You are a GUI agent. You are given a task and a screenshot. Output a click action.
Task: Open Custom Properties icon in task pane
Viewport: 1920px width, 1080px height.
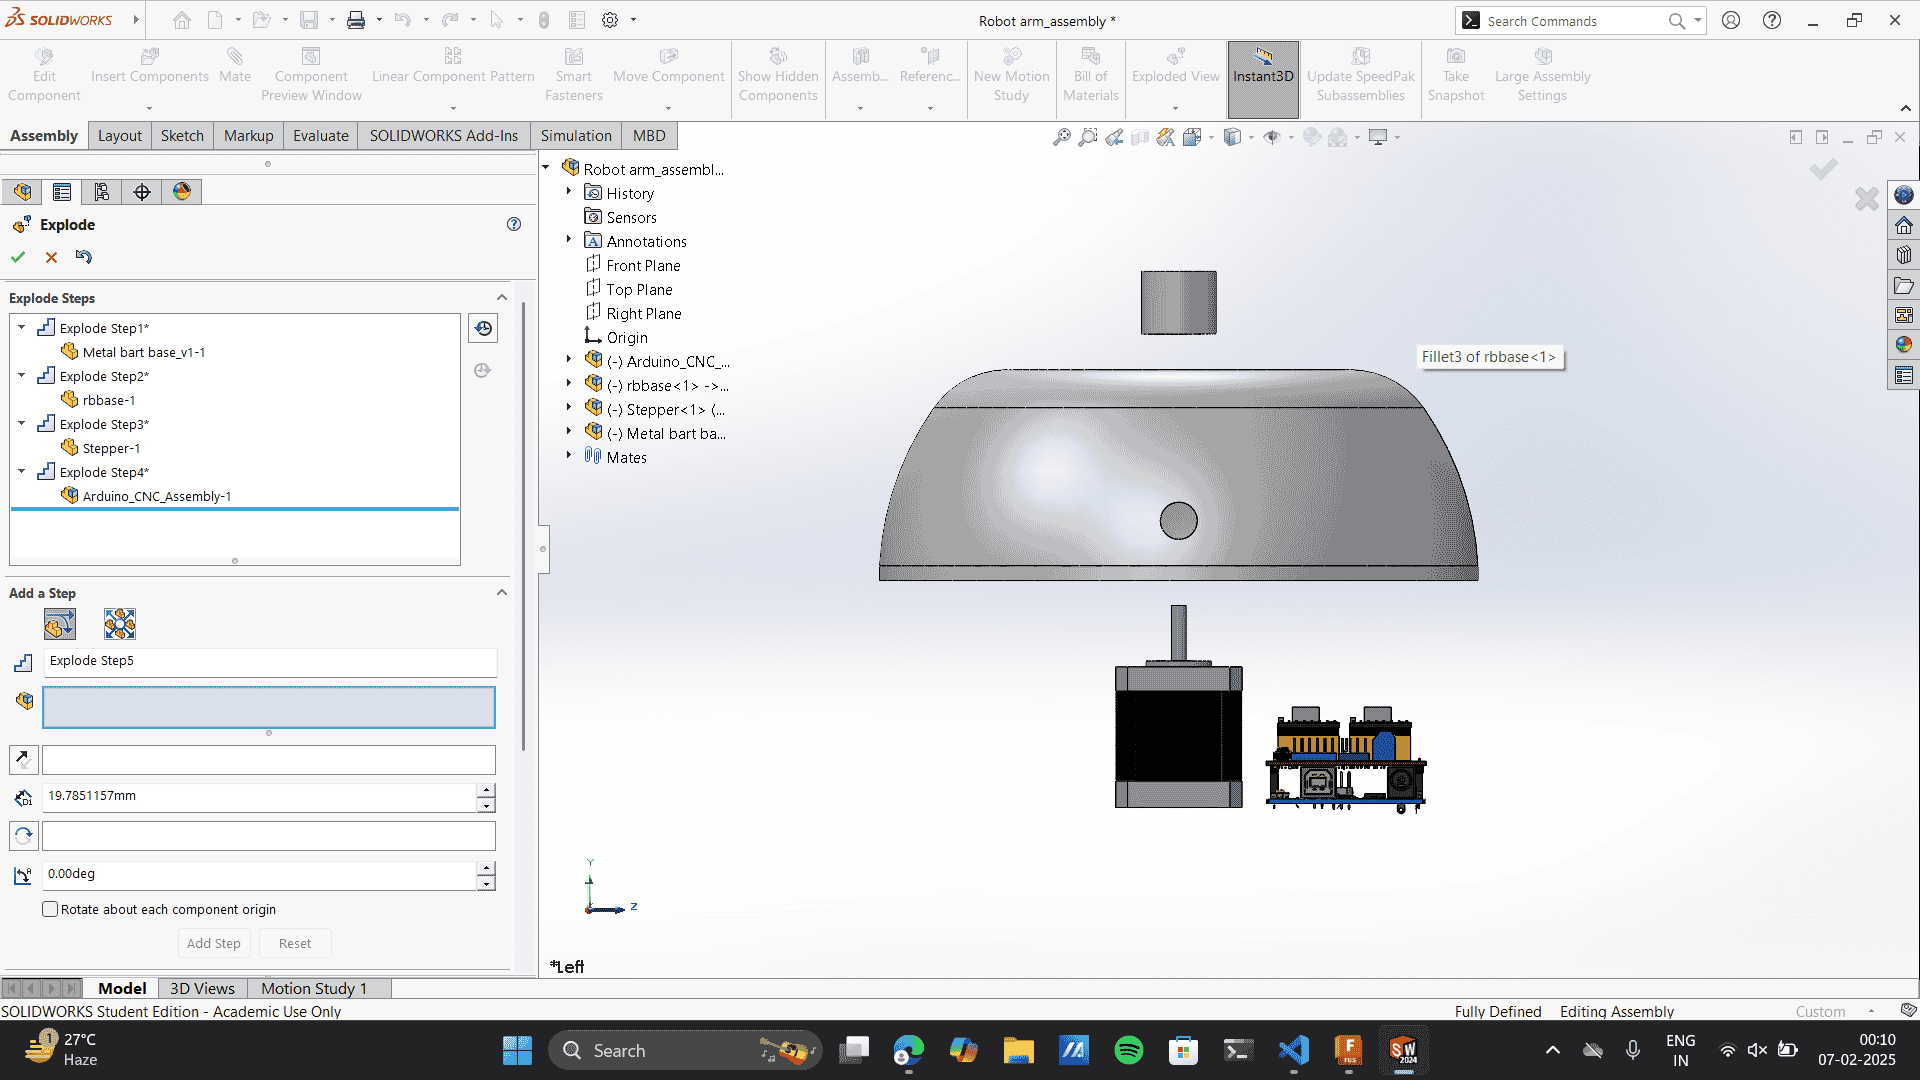click(x=1904, y=375)
